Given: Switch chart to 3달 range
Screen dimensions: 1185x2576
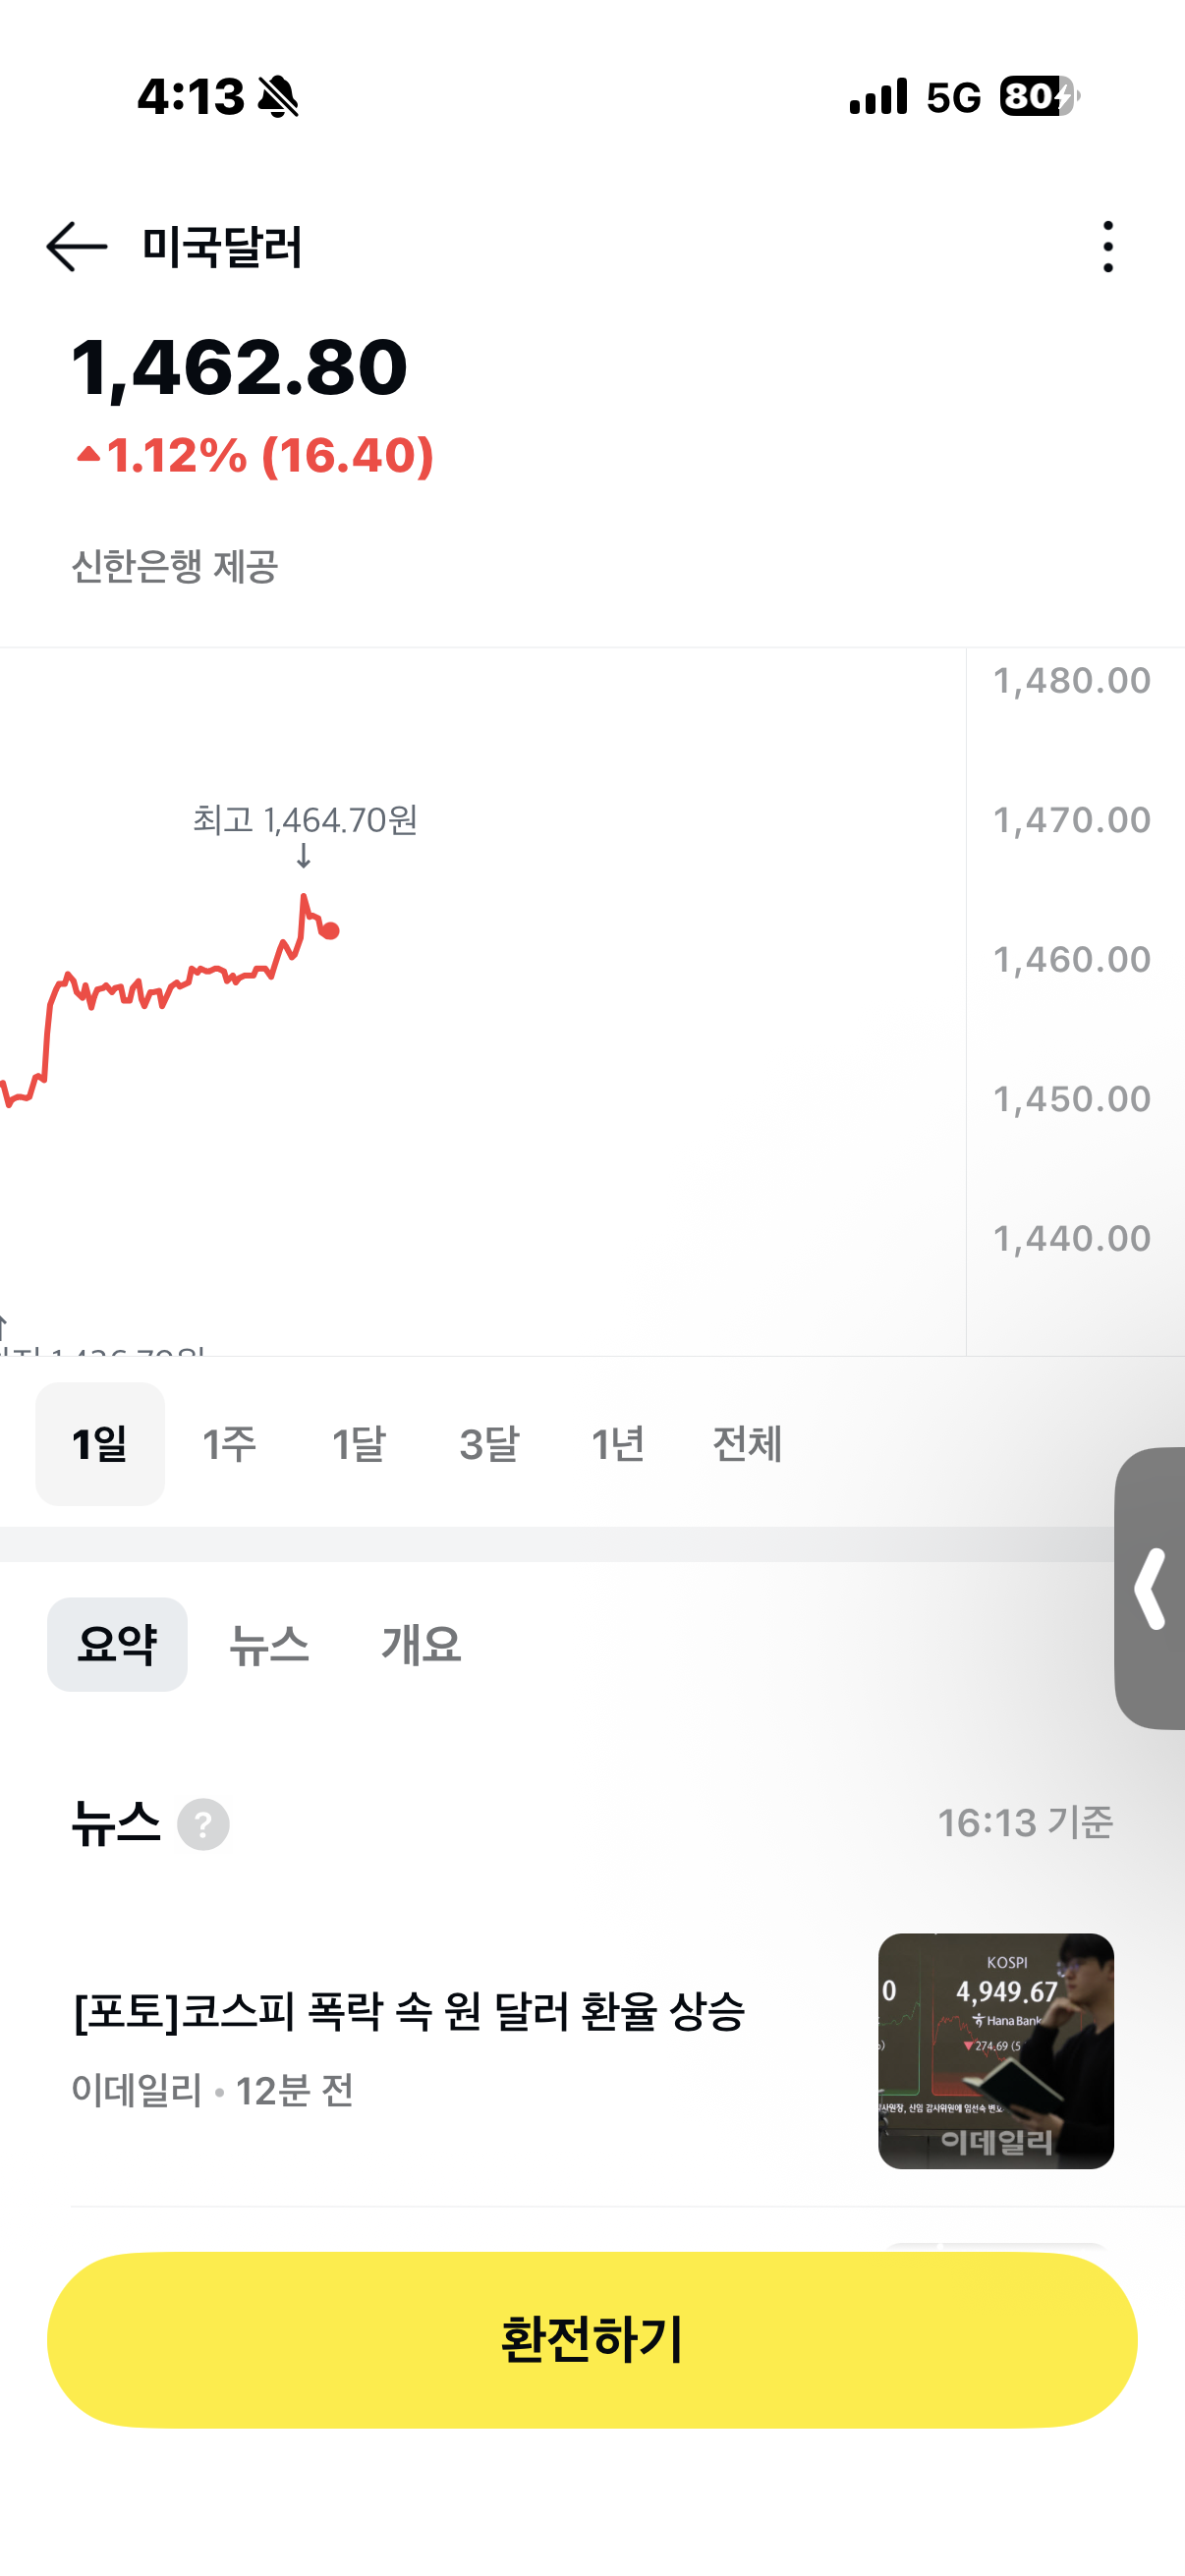Looking at the screenshot, I should click(488, 1443).
